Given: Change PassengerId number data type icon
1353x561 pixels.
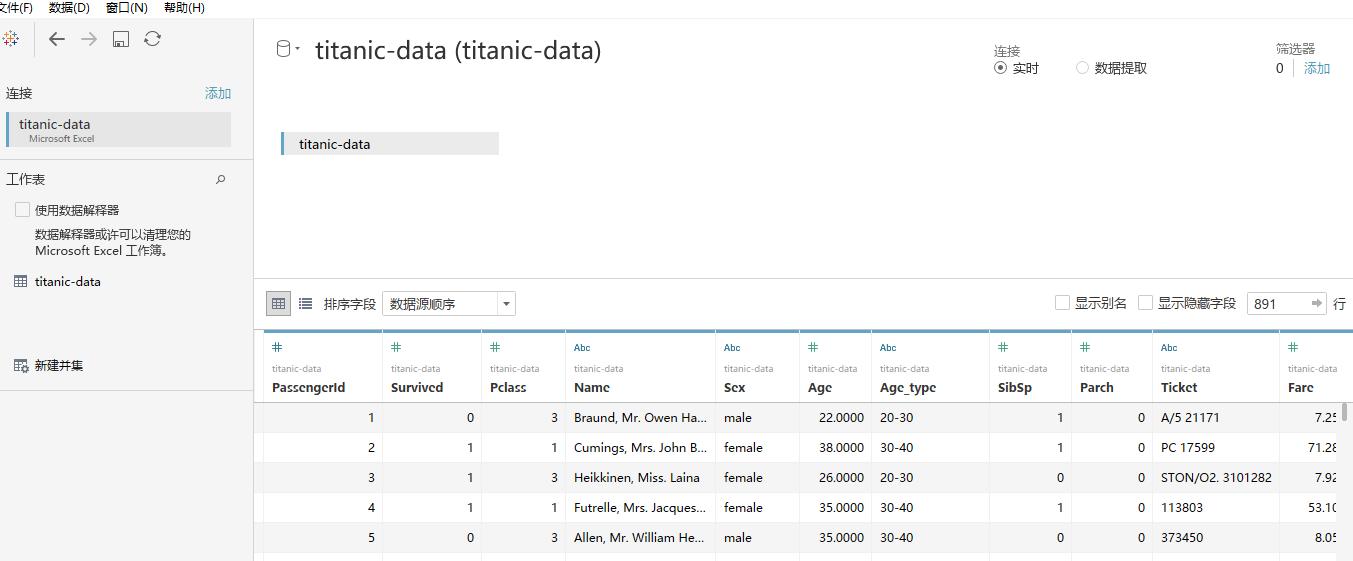Looking at the screenshot, I should click(x=277, y=347).
